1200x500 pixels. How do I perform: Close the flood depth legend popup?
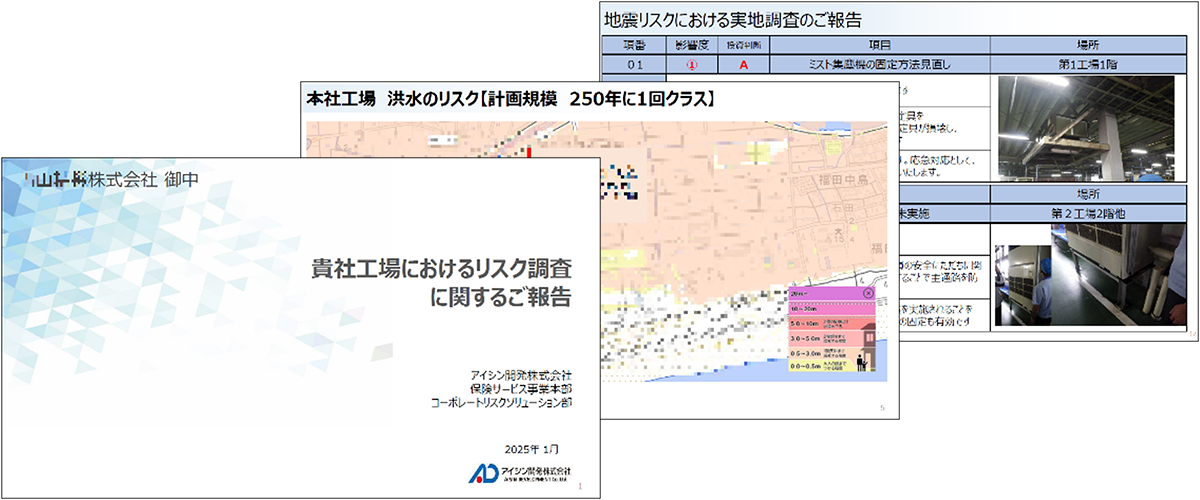tap(867, 294)
